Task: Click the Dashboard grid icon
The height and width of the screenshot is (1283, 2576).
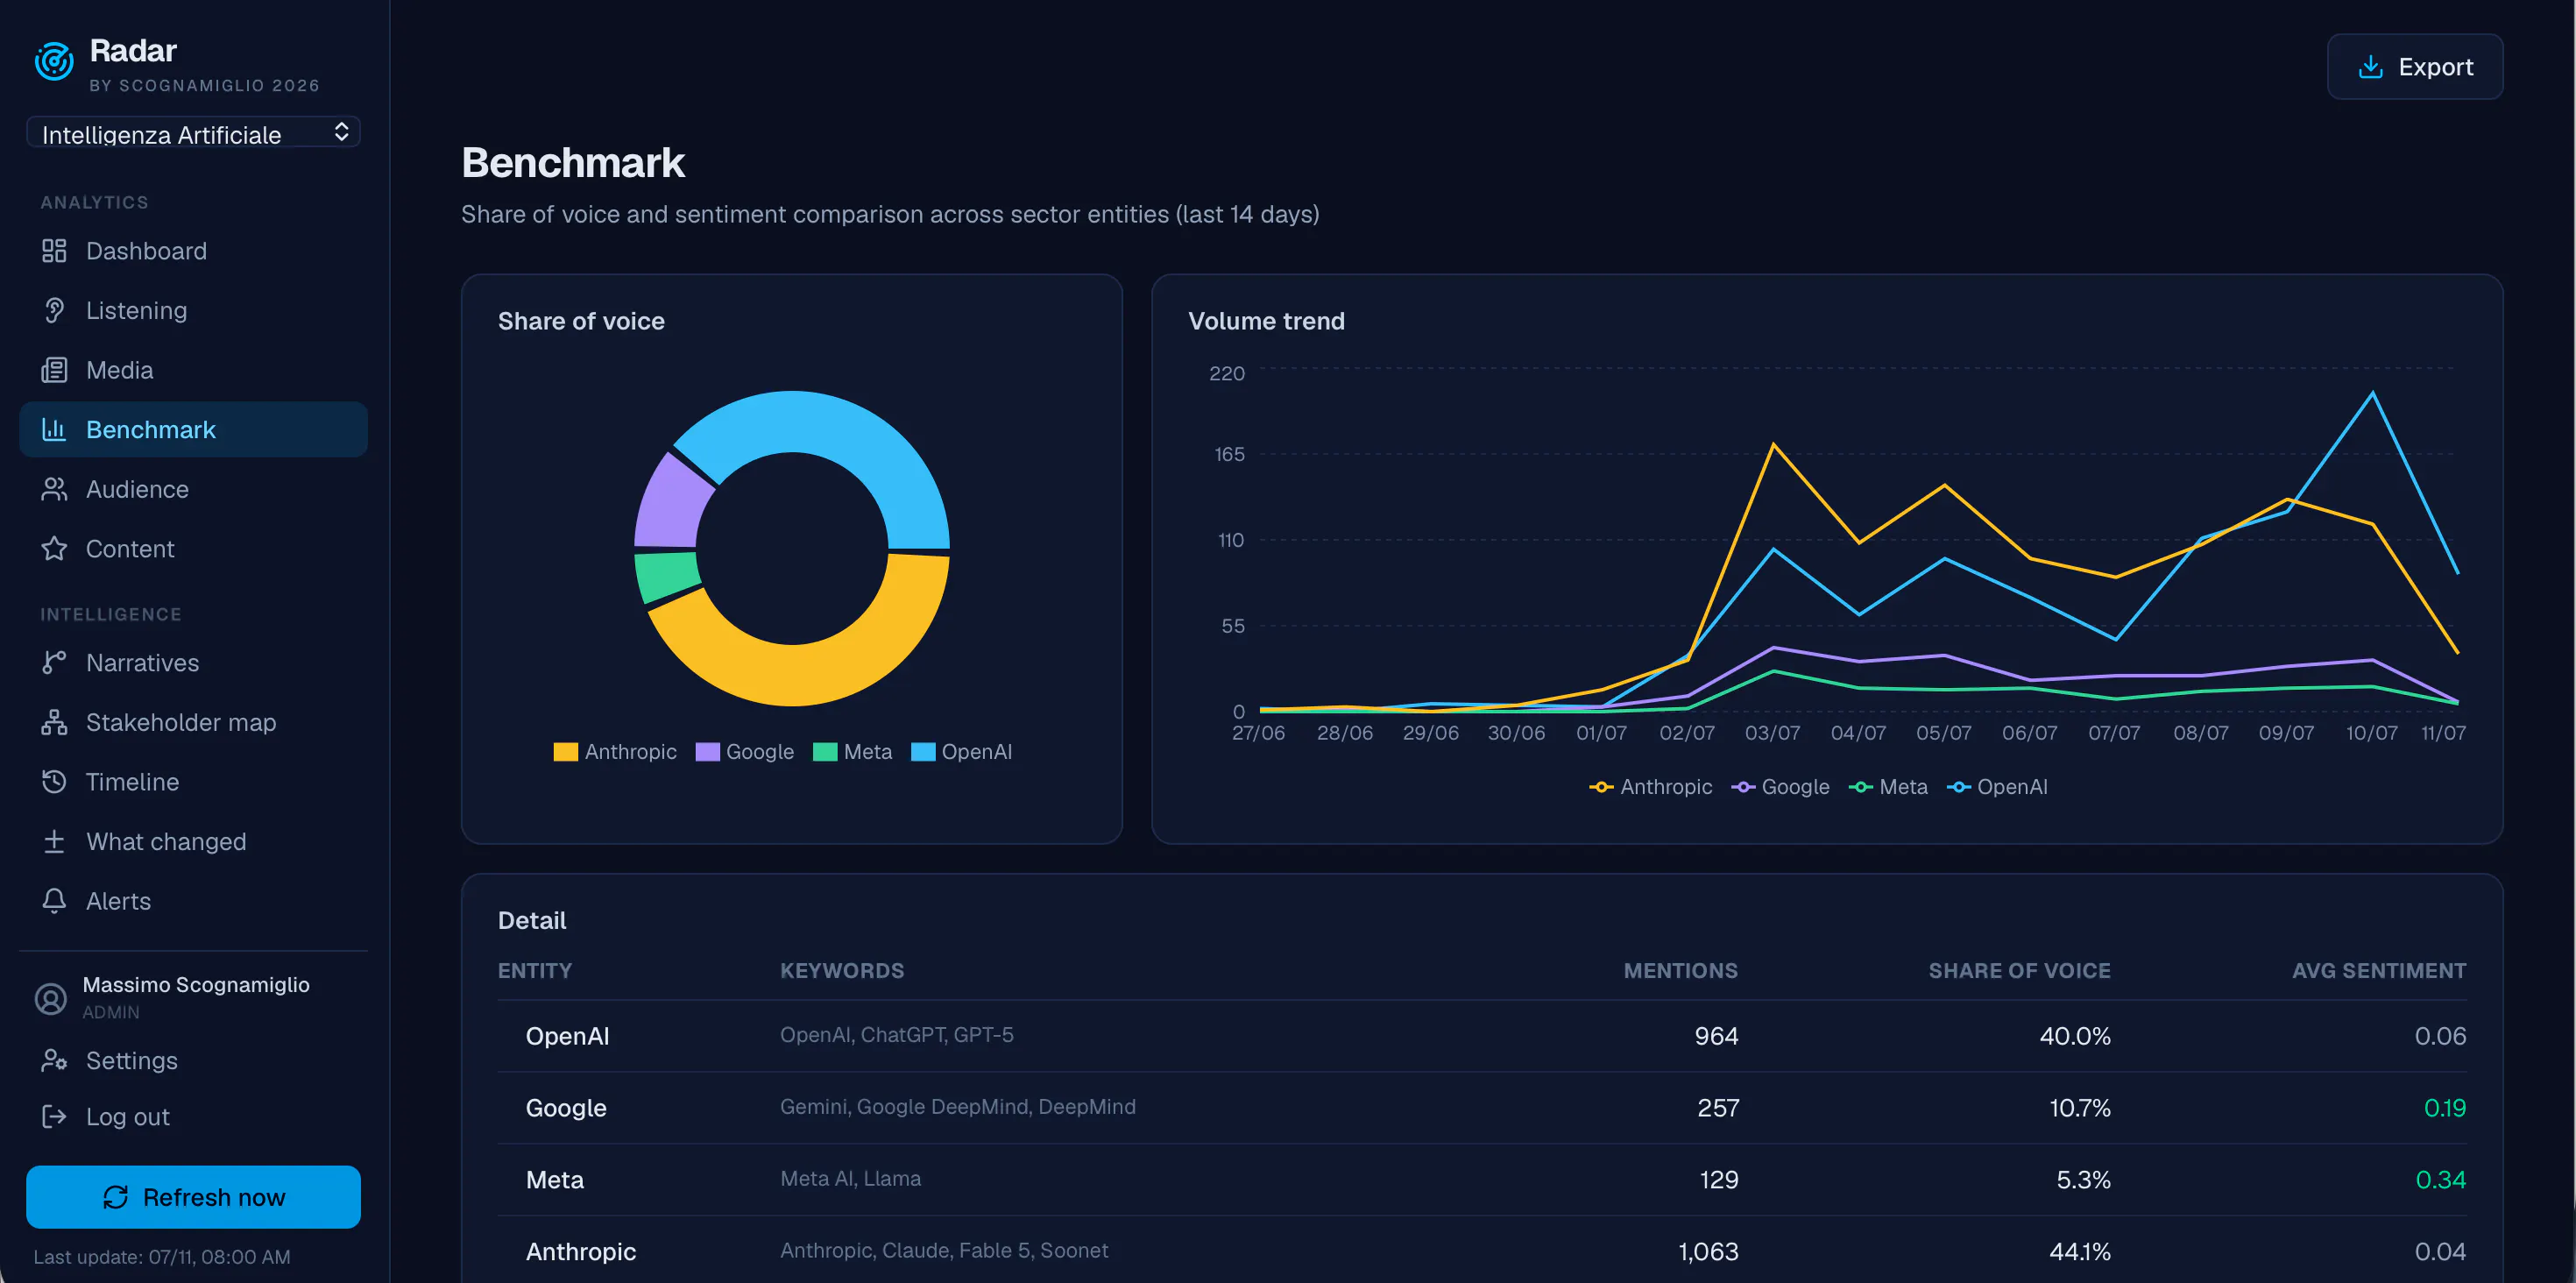Action: 54,251
